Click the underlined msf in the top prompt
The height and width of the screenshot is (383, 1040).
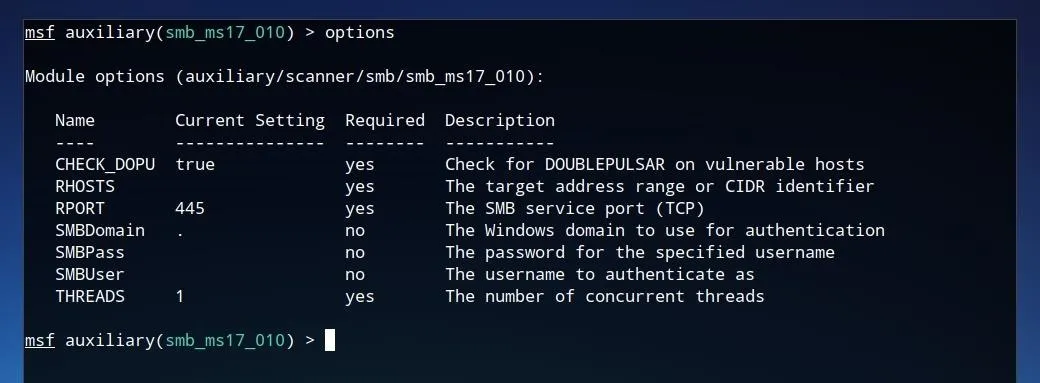pyautogui.click(x=40, y=33)
